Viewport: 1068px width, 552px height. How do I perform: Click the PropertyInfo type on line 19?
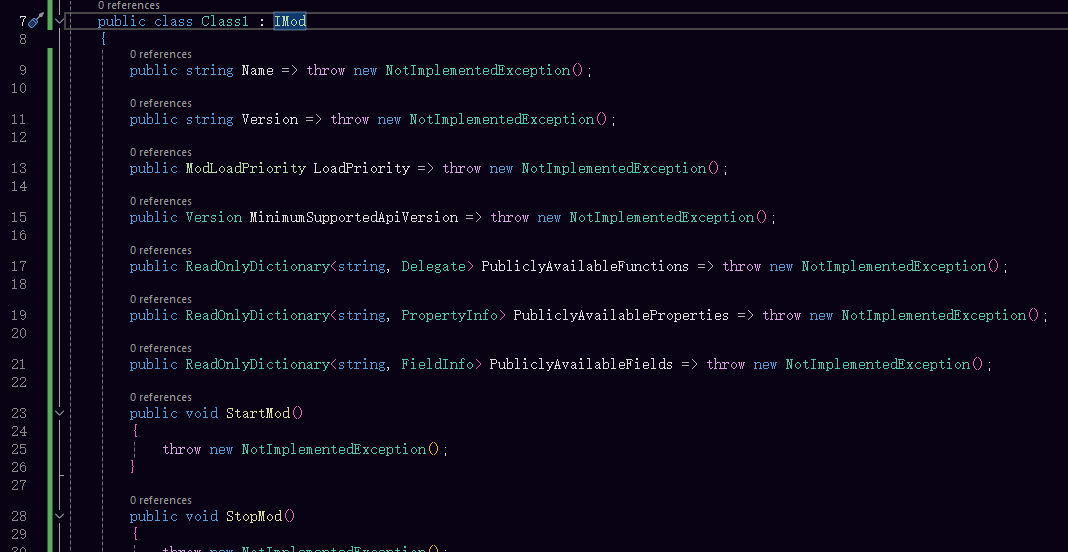[x=449, y=316]
